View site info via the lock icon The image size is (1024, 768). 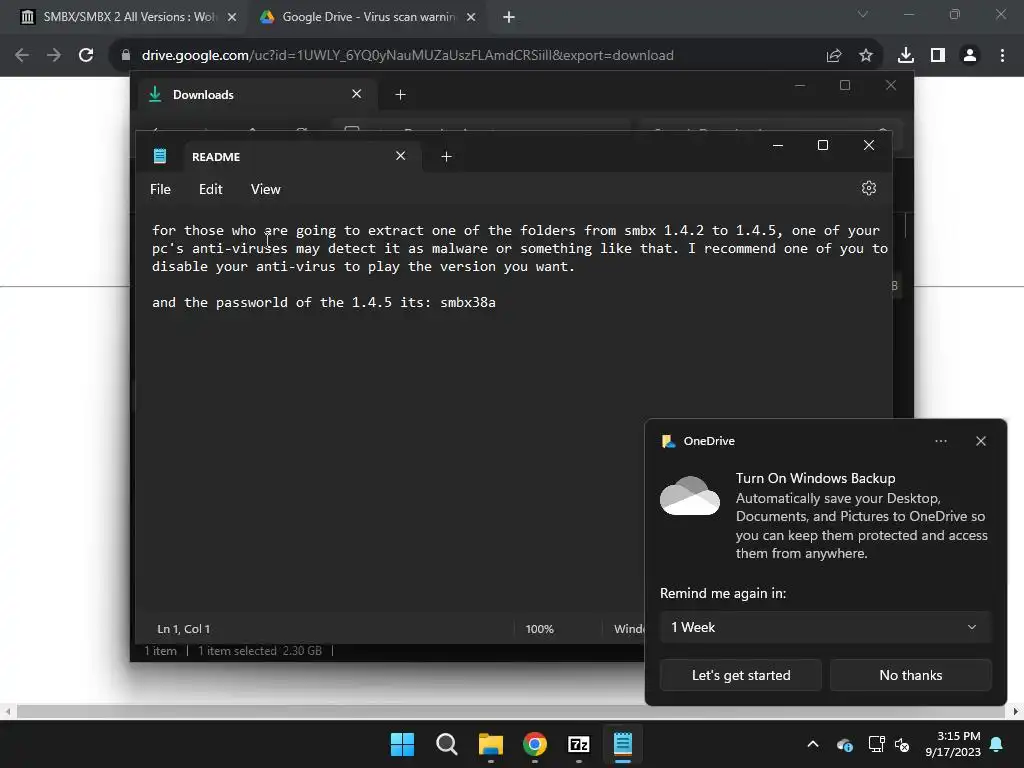(126, 56)
